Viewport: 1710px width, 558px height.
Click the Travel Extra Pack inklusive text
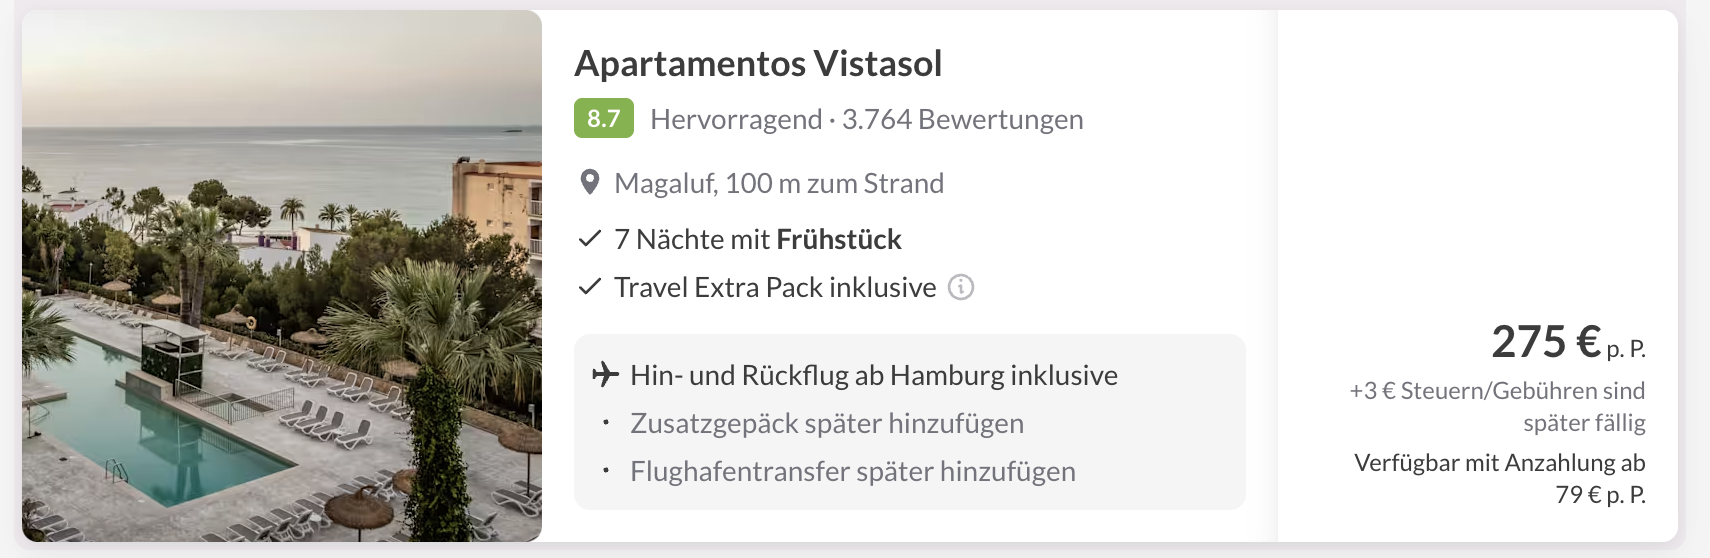775,287
